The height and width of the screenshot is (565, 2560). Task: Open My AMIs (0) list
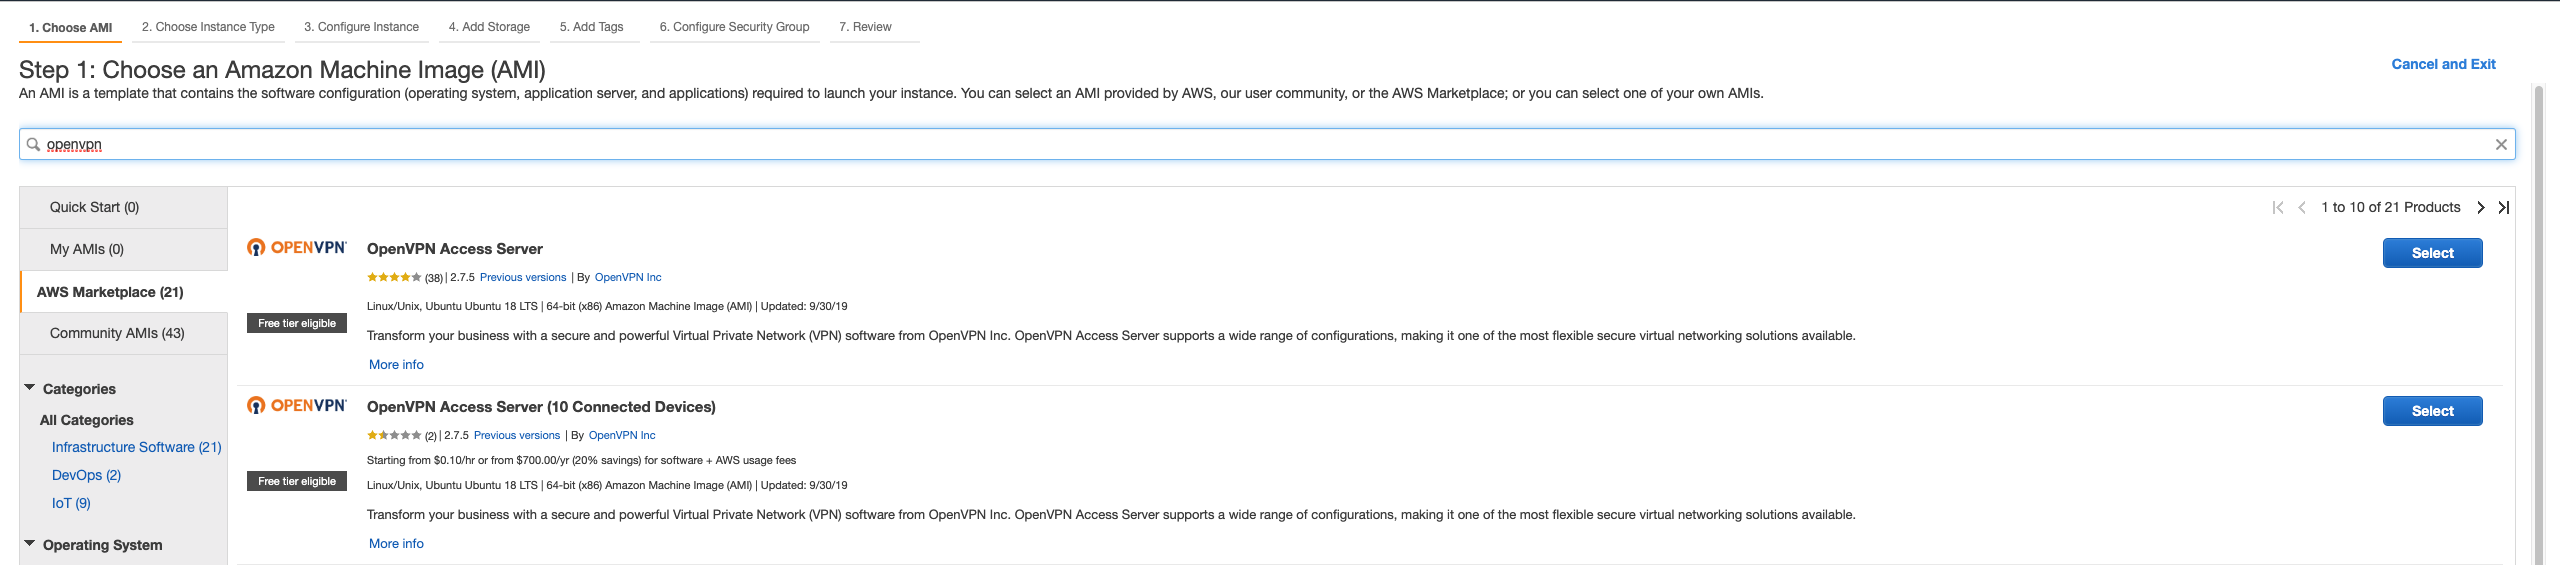coord(124,249)
